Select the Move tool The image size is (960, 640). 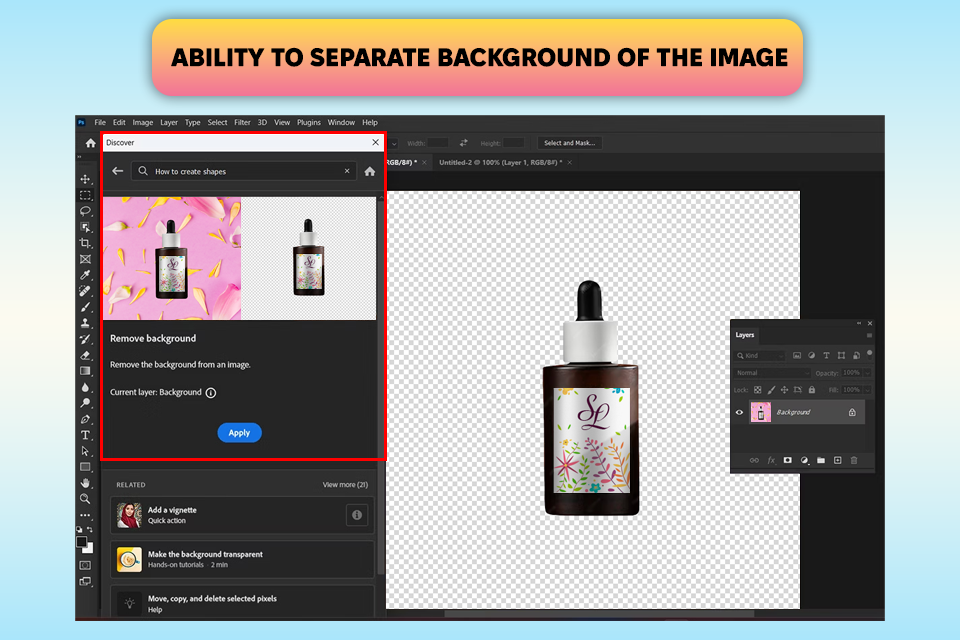point(85,179)
